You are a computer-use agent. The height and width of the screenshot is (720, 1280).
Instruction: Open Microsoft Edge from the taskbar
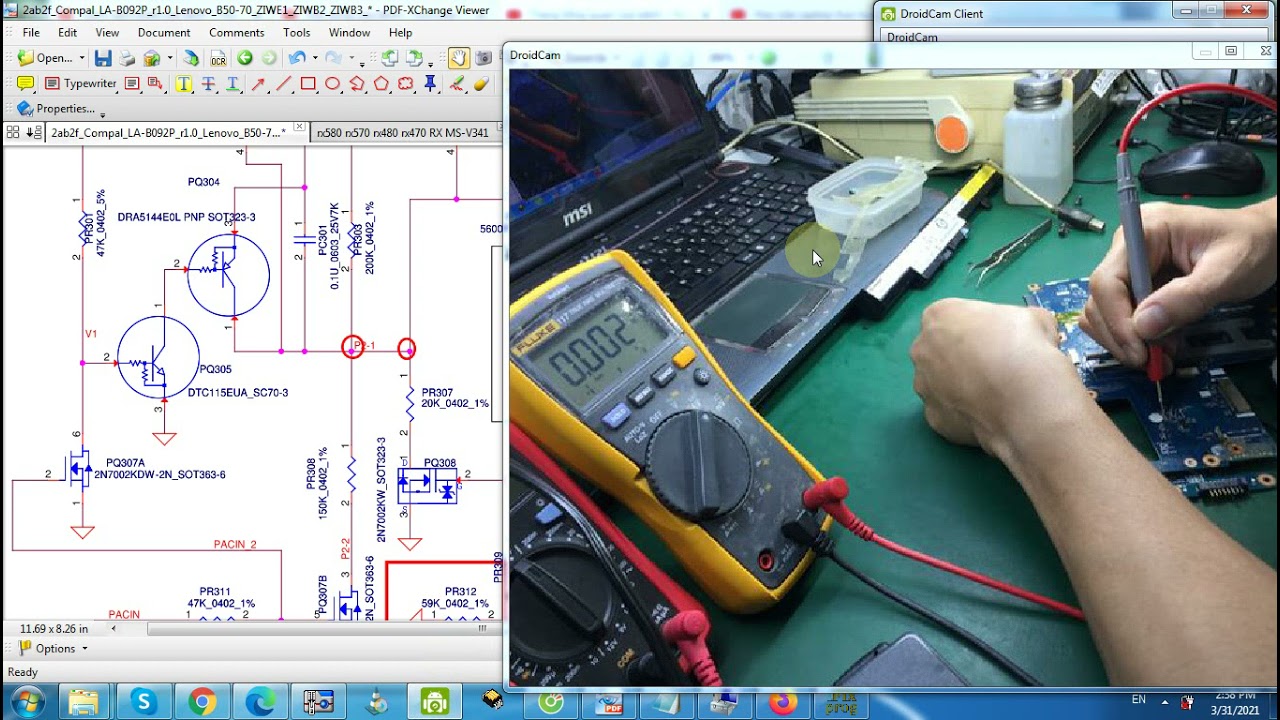pos(260,702)
